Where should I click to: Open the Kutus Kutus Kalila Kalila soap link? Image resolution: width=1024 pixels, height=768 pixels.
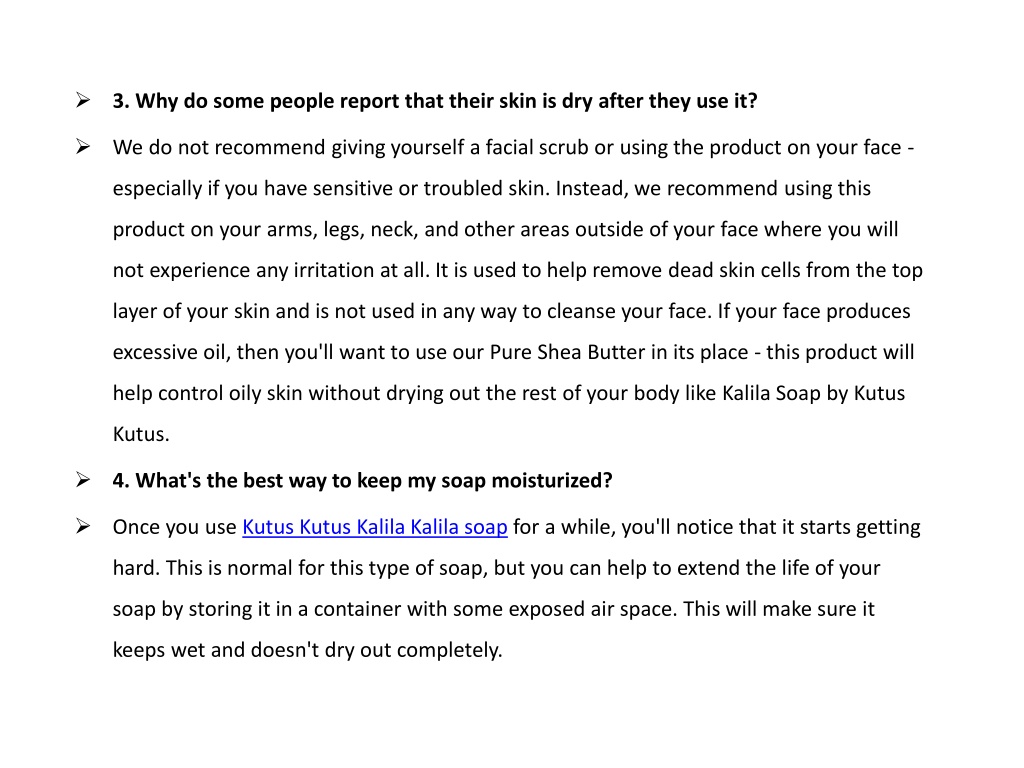coord(375,527)
